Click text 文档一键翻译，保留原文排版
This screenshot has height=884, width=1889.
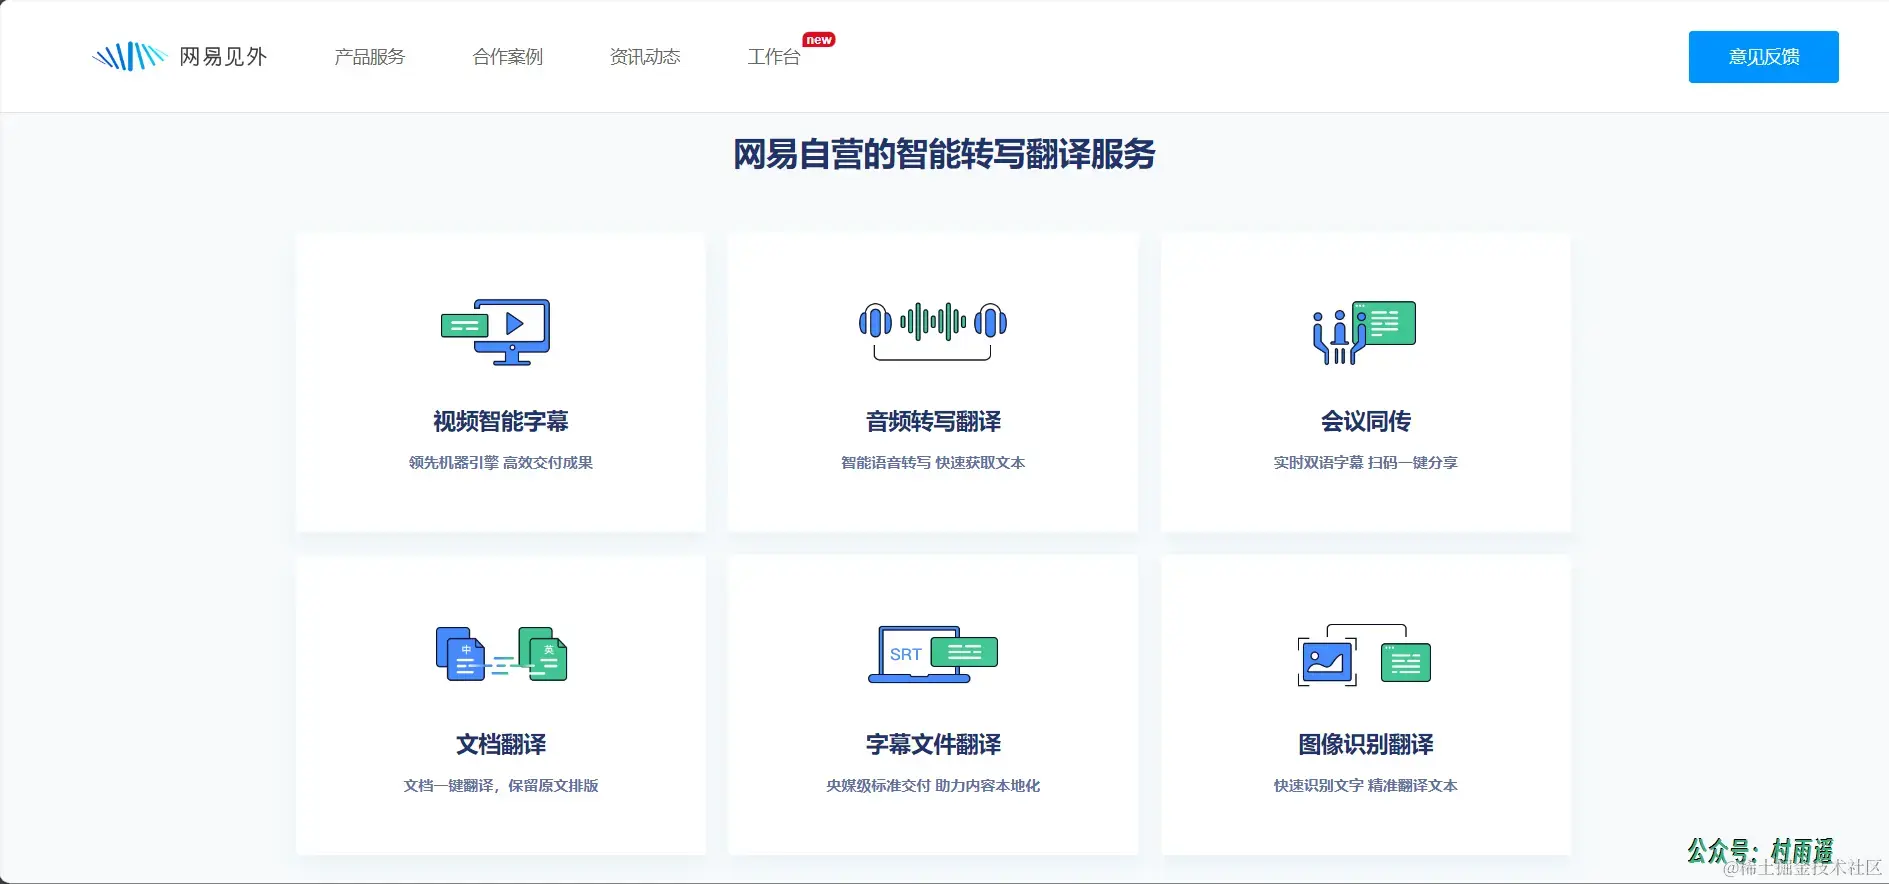501,786
